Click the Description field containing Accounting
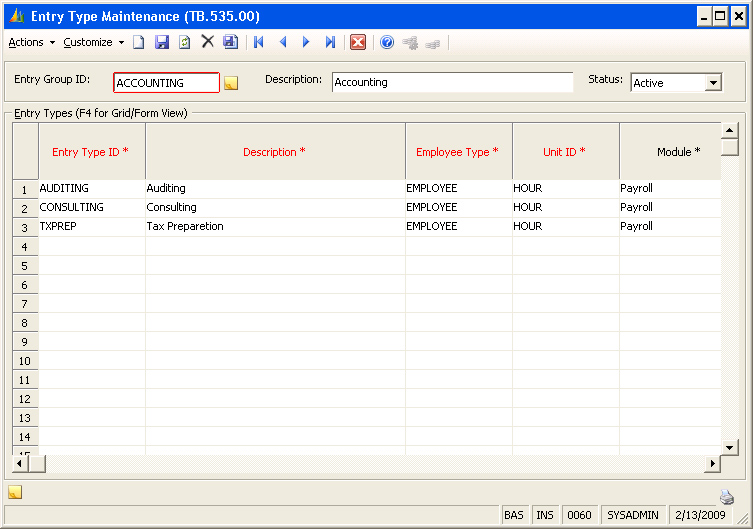The height and width of the screenshot is (529, 753). tap(452, 82)
